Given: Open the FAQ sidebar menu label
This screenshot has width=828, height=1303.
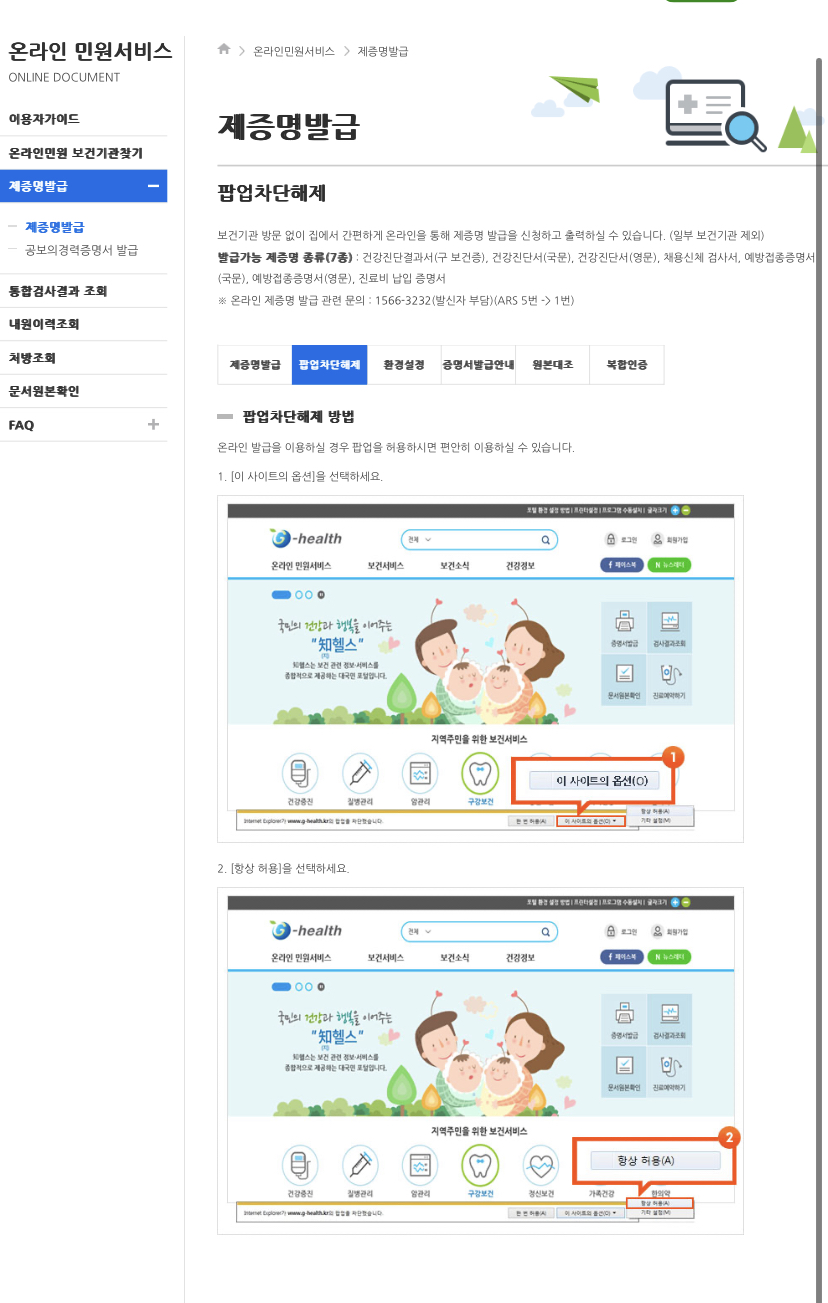Looking at the screenshot, I should [x=21, y=425].
